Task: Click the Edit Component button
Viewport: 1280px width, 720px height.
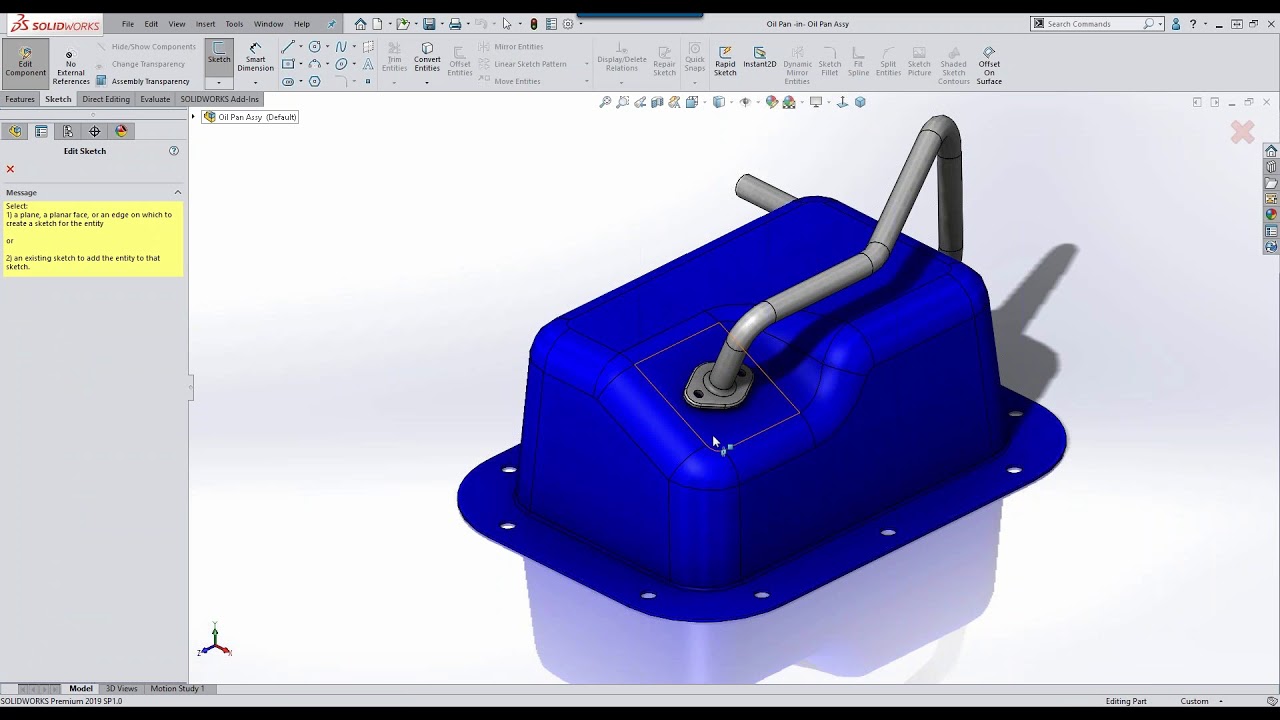Action: (25, 63)
